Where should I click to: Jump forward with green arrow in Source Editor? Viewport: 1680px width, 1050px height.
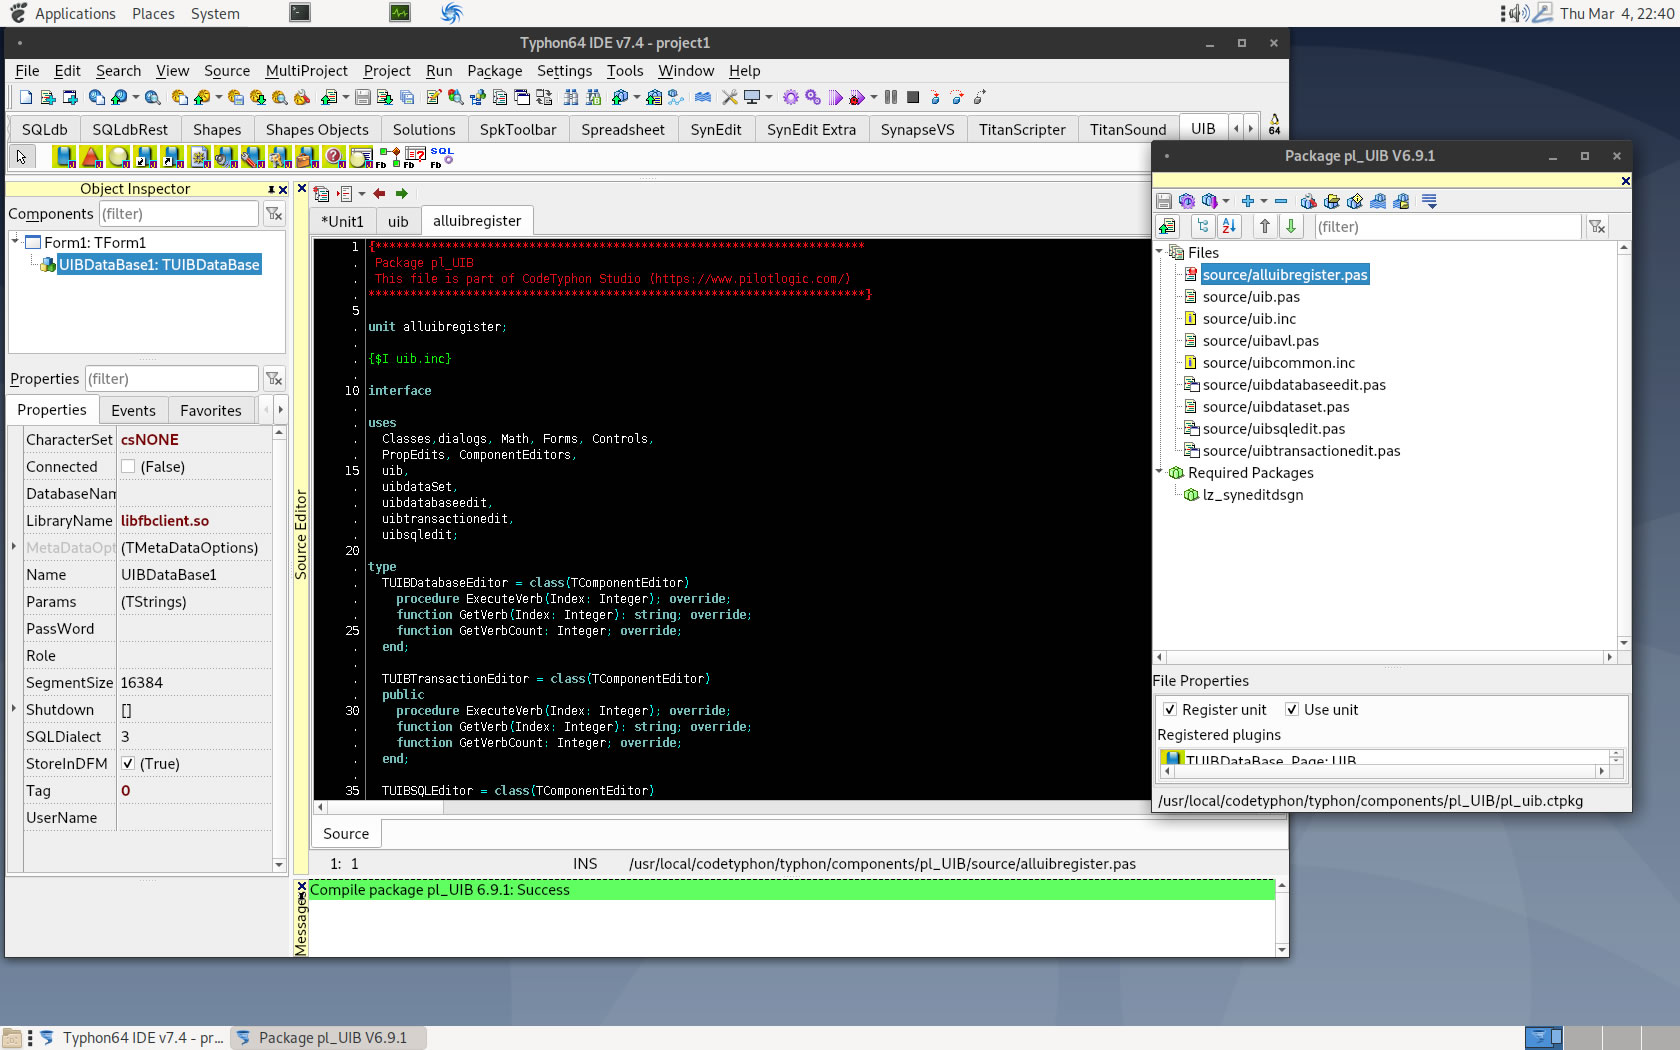(402, 194)
